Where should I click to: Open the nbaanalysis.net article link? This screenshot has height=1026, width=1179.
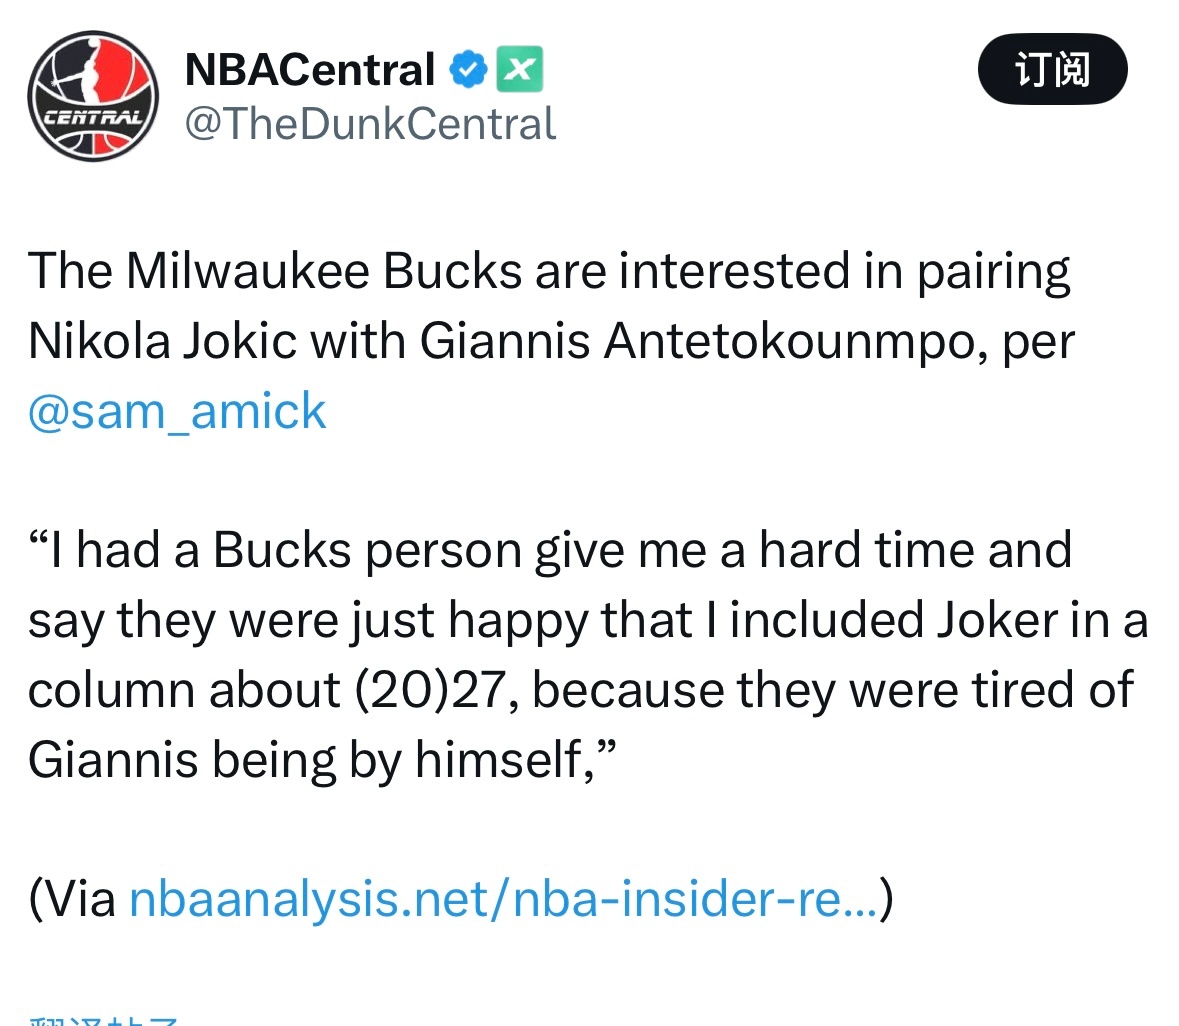click(504, 899)
